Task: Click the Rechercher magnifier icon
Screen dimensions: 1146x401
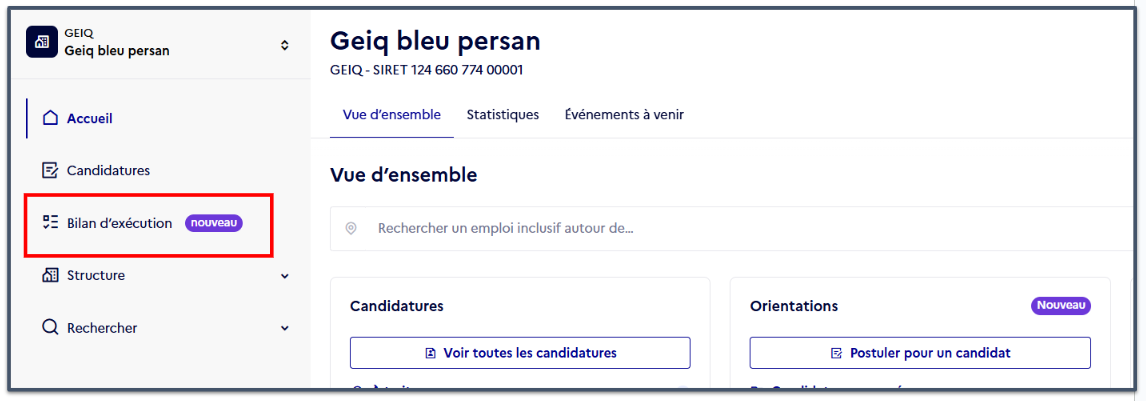Action: [50, 329]
